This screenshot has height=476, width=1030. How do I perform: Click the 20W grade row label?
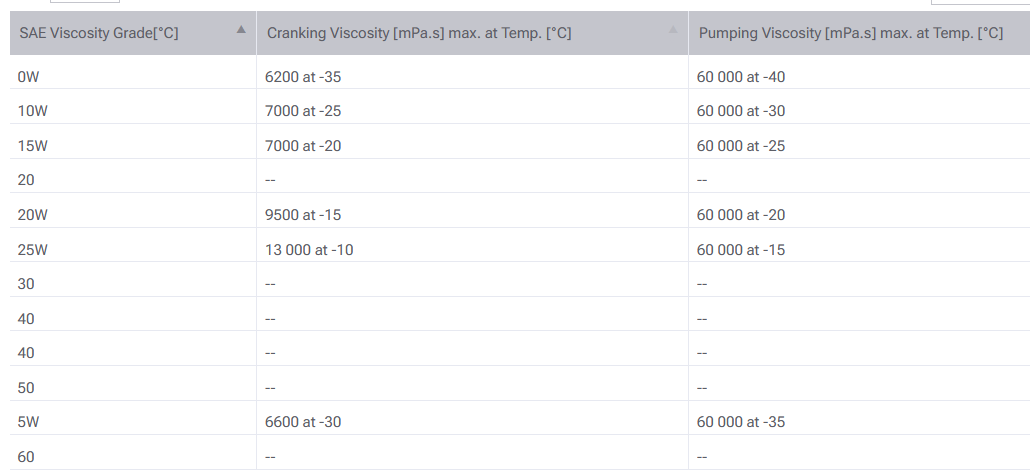click(x=32, y=215)
